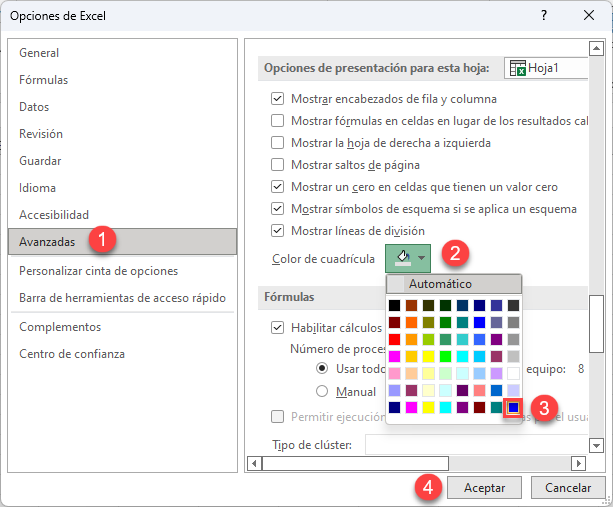Choose the selected blue swatch with orange outline
This screenshot has width=613, height=507.
pyautogui.click(x=513, y=408)
